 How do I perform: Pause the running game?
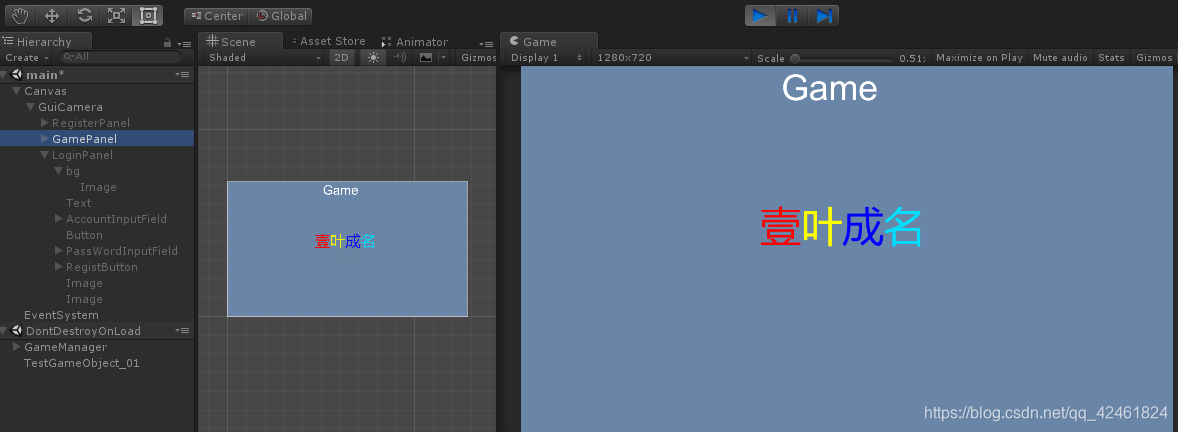click(x=792, y=15)
